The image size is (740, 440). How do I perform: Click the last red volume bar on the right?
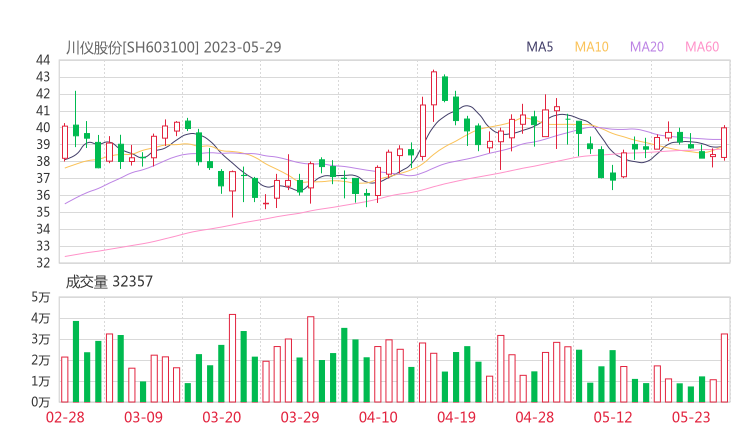click(724, 368)
